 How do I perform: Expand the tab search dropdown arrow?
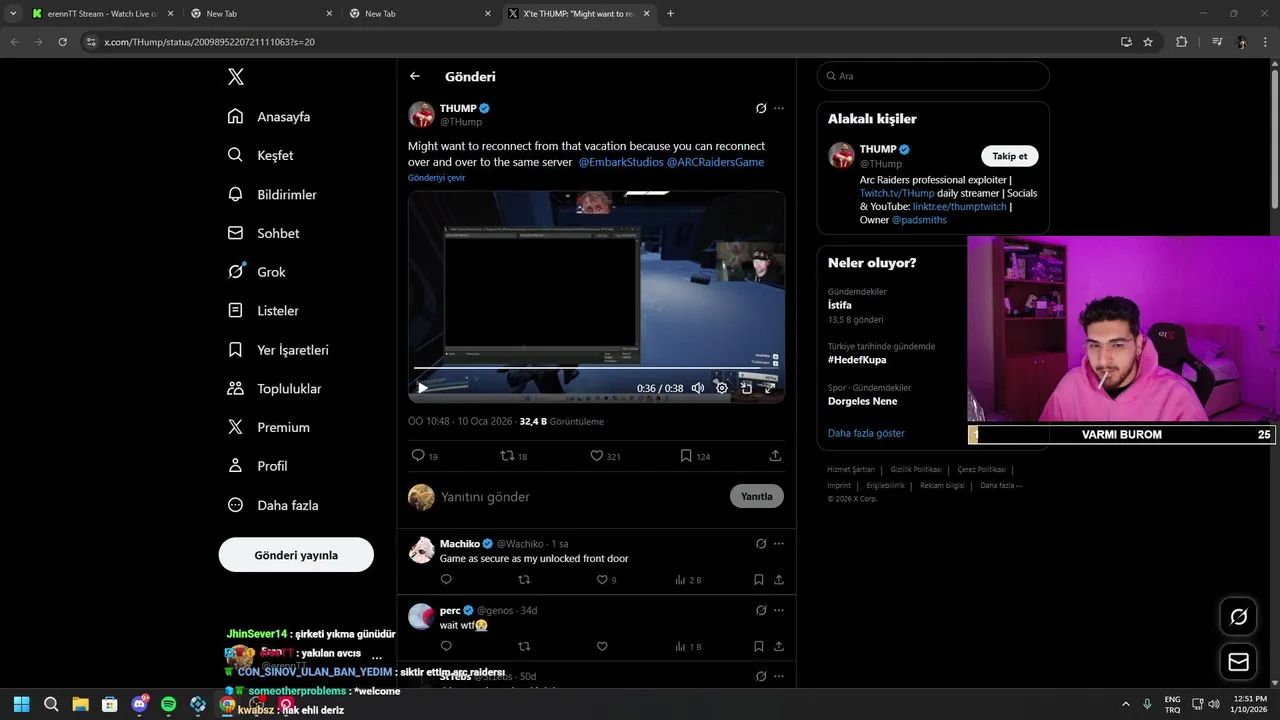(13, 14)
